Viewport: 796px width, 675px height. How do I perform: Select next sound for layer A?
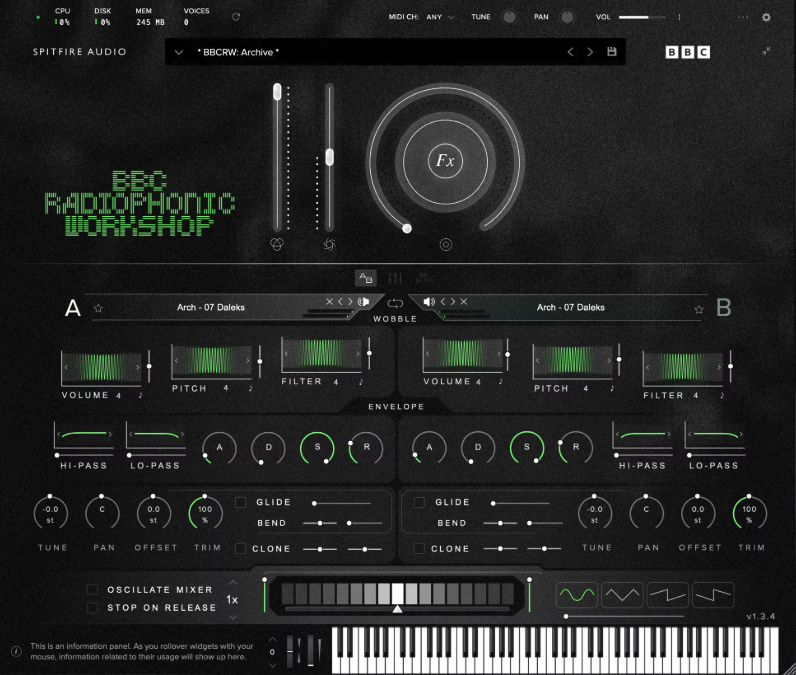coord(350,301)
